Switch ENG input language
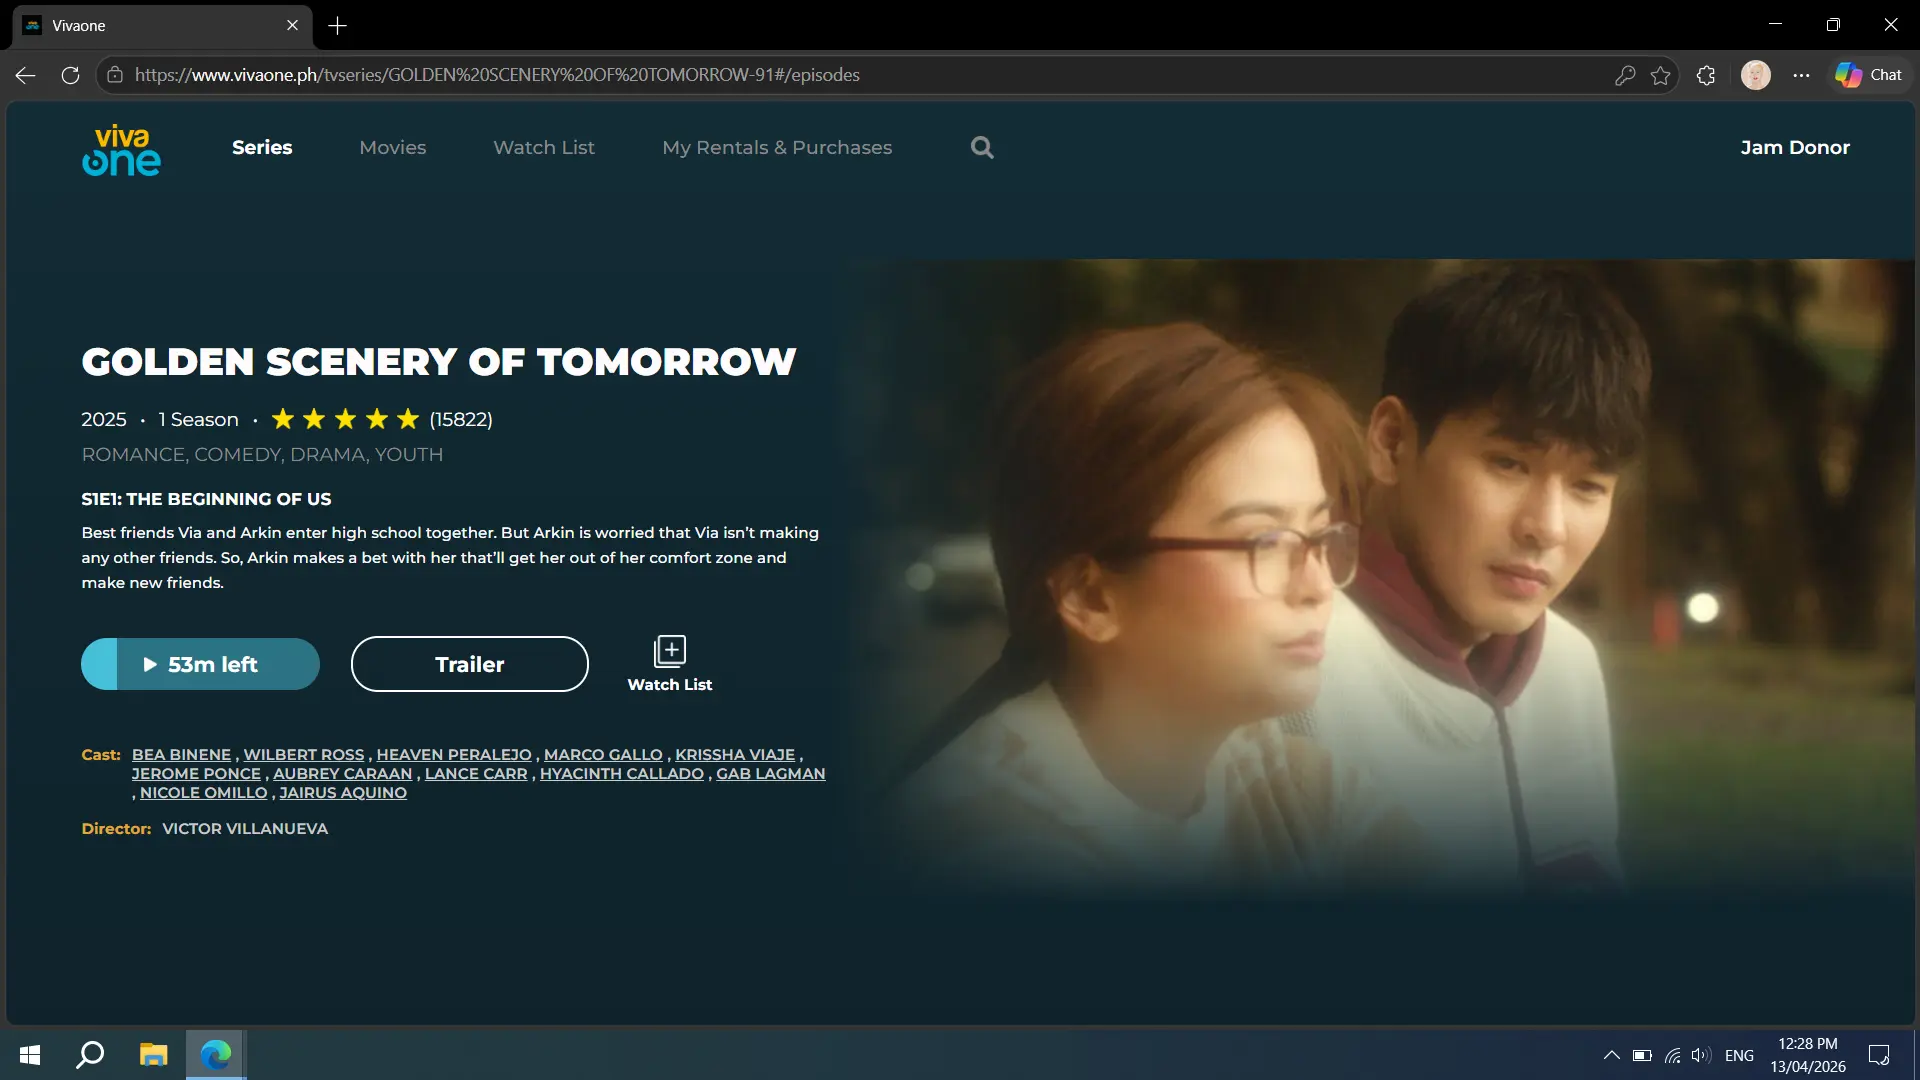Viewport: 1920px width, 1080px height. pos(1739,1055)
